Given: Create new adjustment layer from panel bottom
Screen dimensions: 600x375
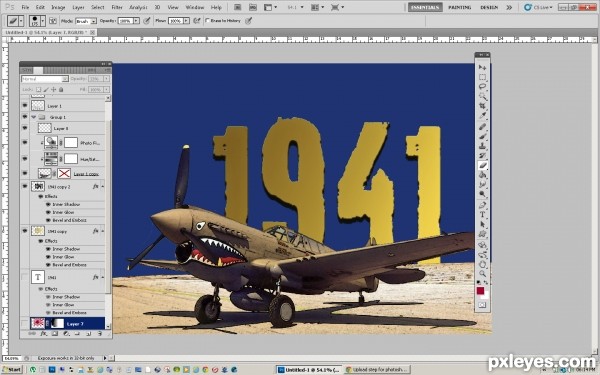Looking at the screenshot, I should [66, 334].
